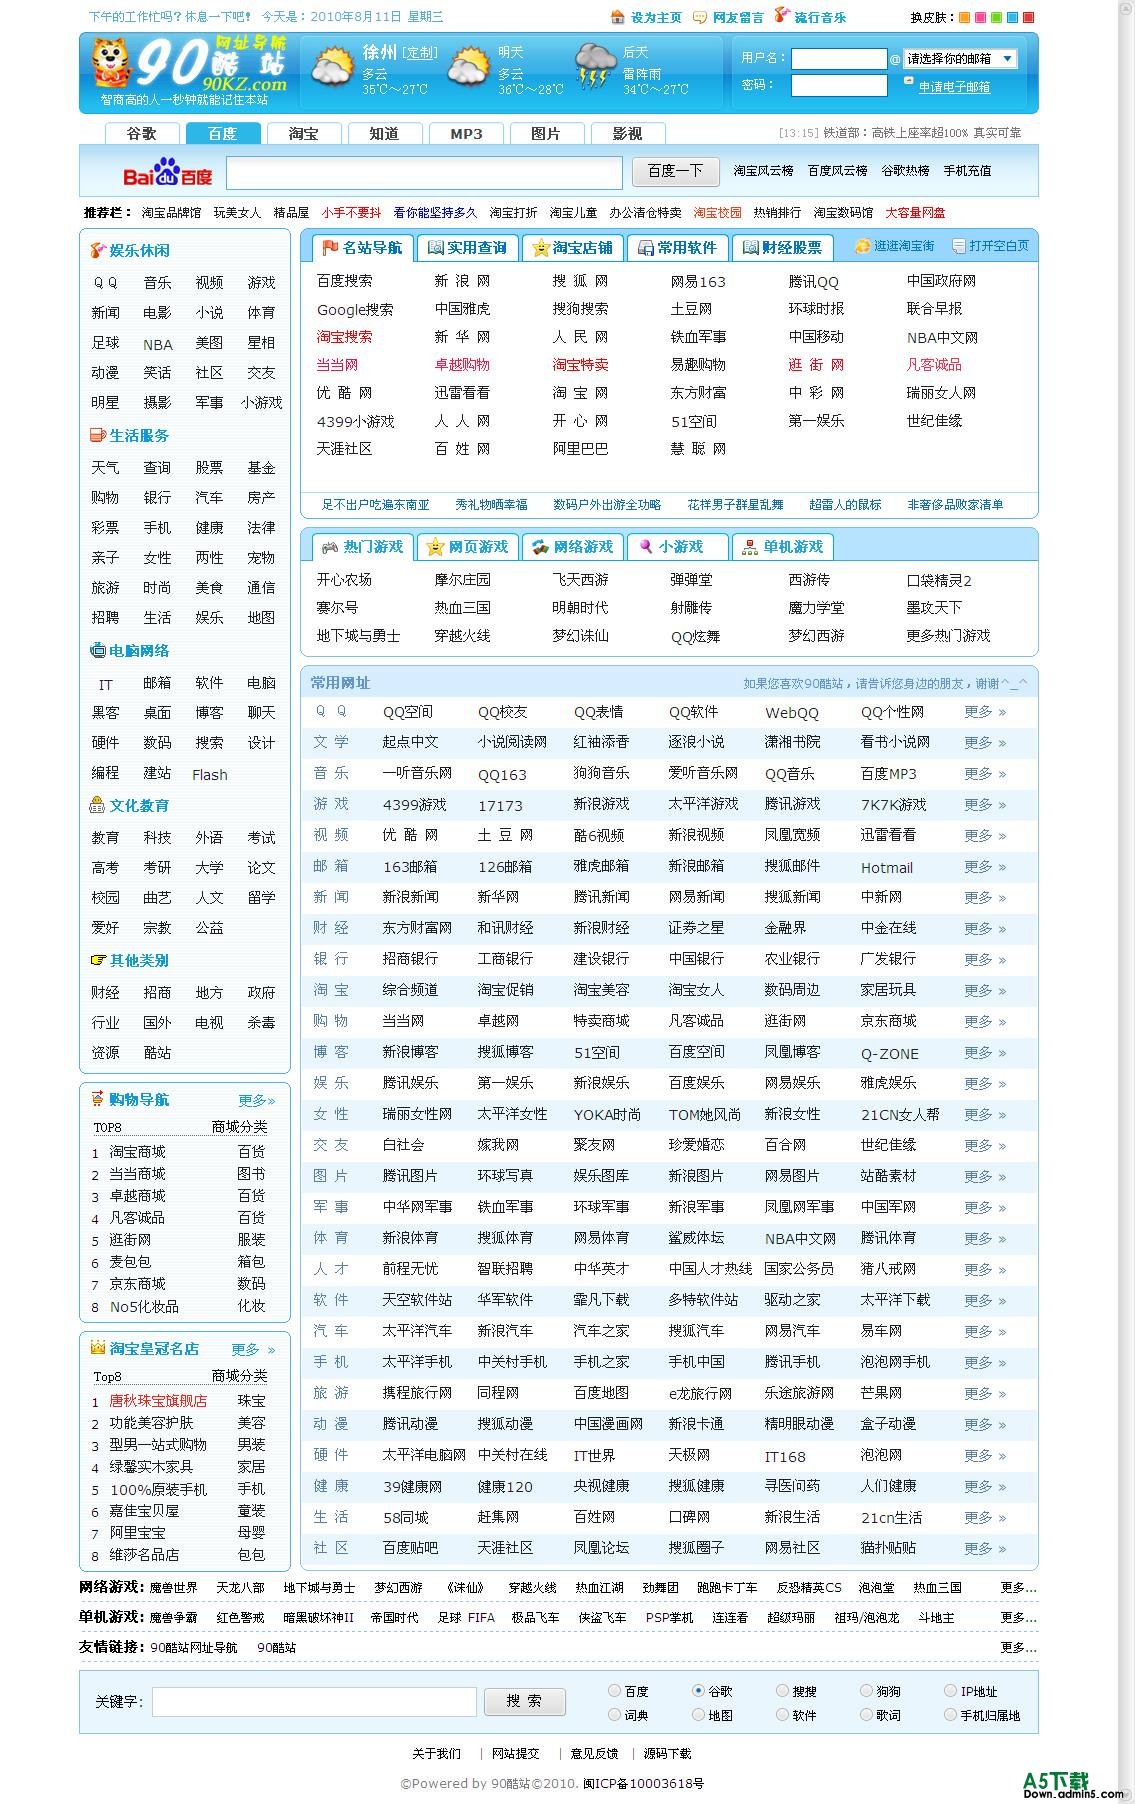Click the 电脑网络 section icon

tap(98, 650)
